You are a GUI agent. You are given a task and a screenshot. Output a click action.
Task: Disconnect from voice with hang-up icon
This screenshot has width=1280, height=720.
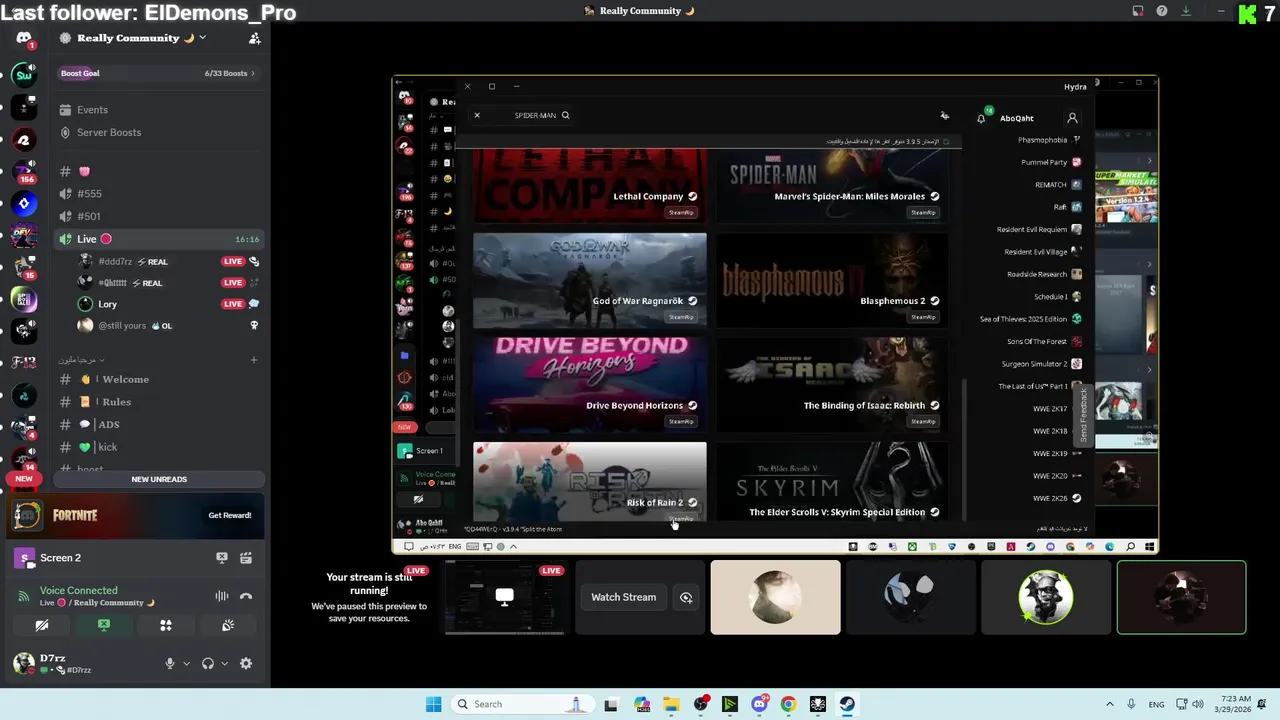246,596
